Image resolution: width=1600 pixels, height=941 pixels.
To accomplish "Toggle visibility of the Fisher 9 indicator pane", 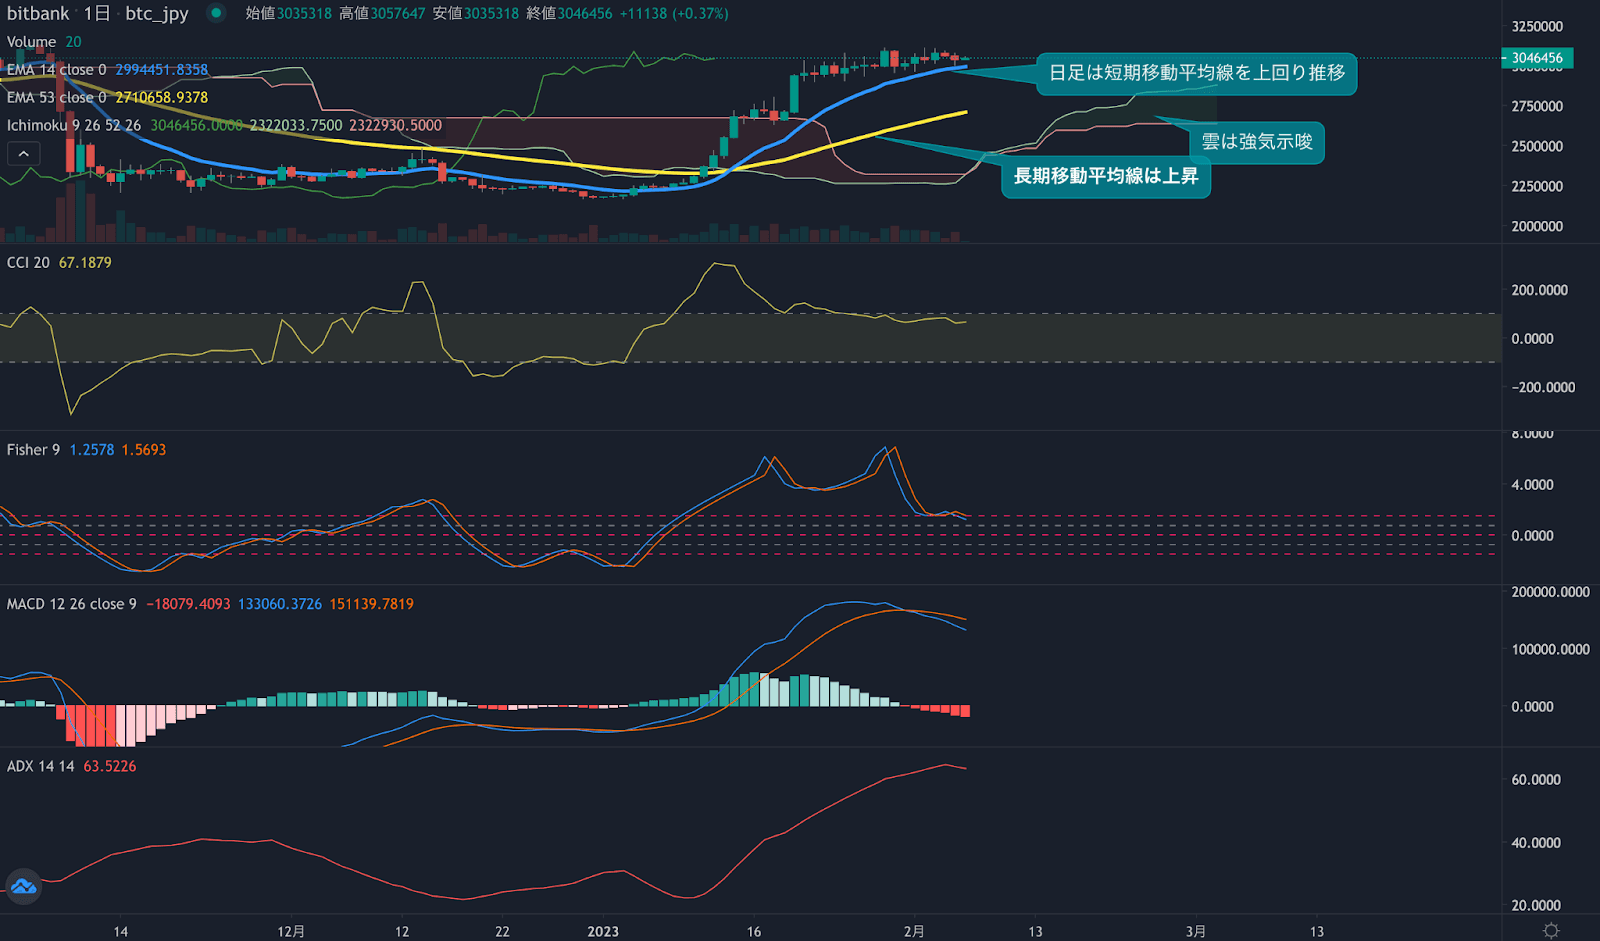I will 35,449.
